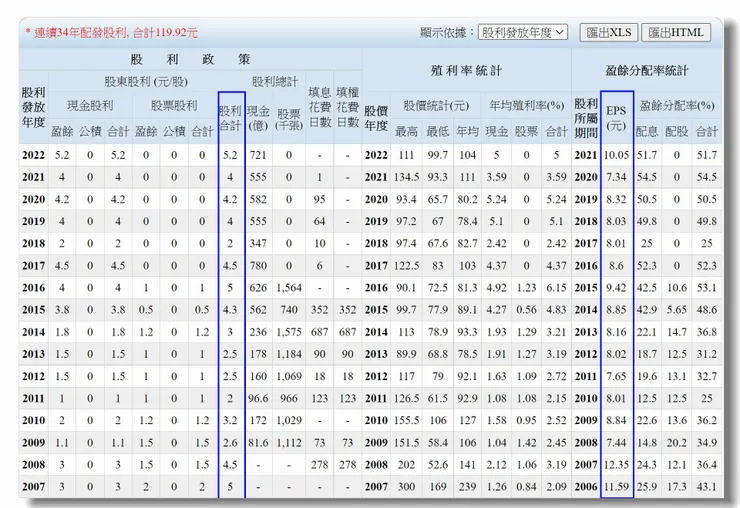Select lowest price cell 58.4
740x508 pixels.
tap(437, 442)
